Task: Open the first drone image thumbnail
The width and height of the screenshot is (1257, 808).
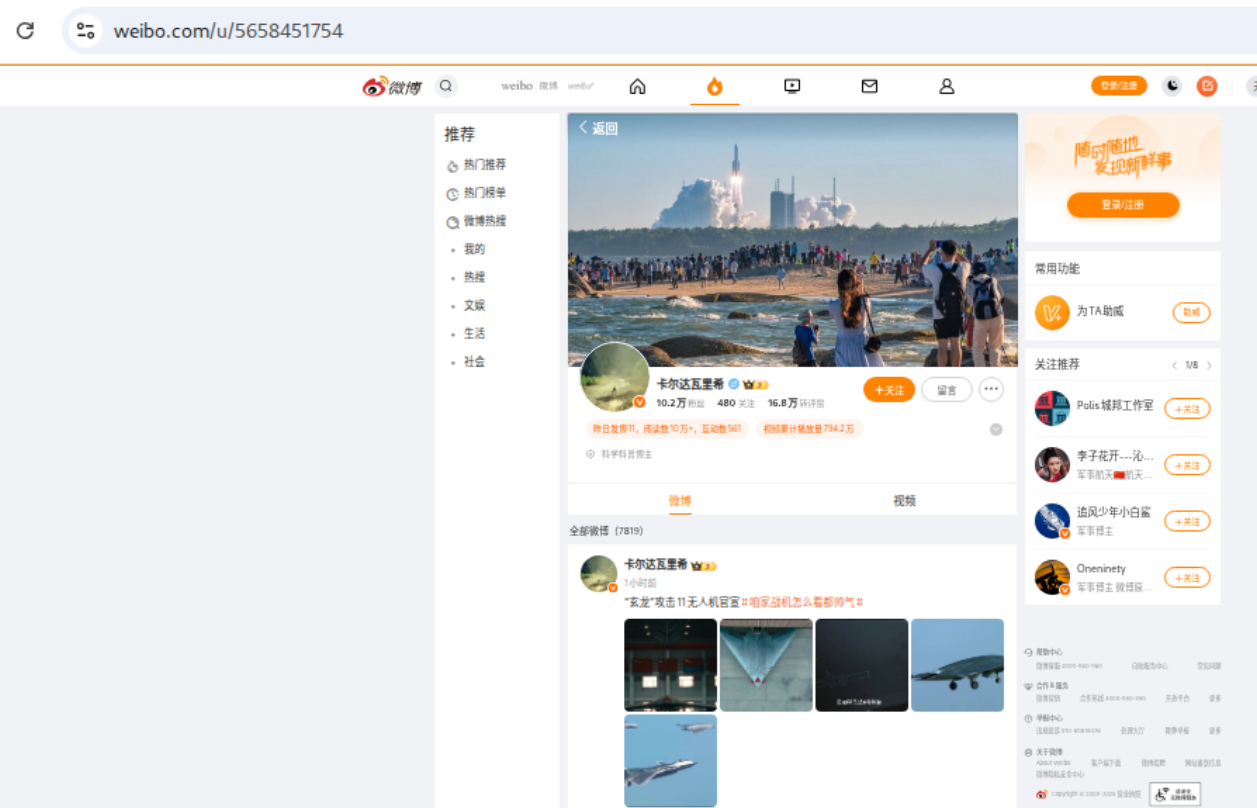Action: (x=670, y=665)
